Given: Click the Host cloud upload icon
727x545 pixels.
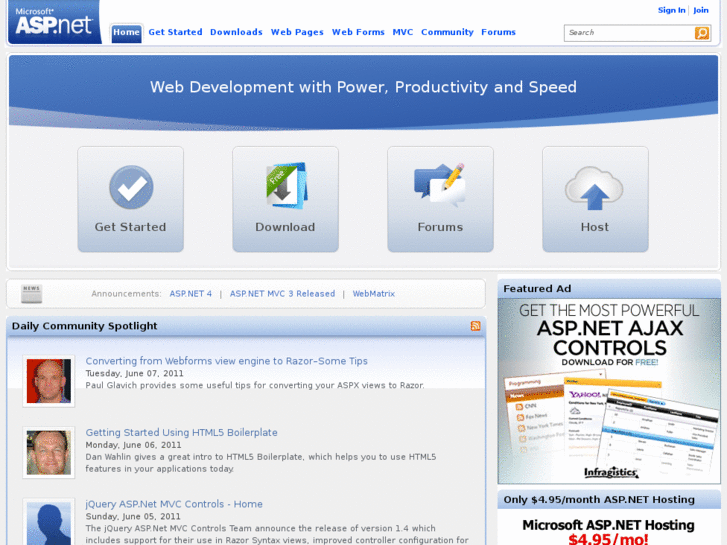Looking at the screenshot, I should click(x=594, y=188).
